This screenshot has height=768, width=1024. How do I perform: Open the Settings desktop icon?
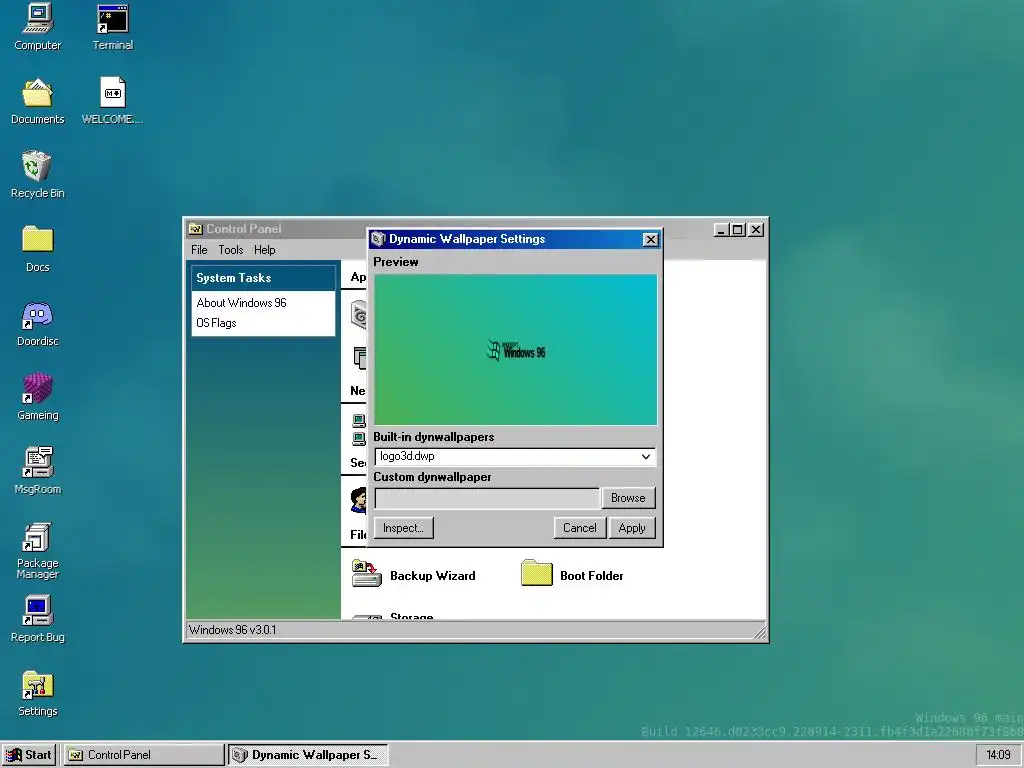[38, 693]
